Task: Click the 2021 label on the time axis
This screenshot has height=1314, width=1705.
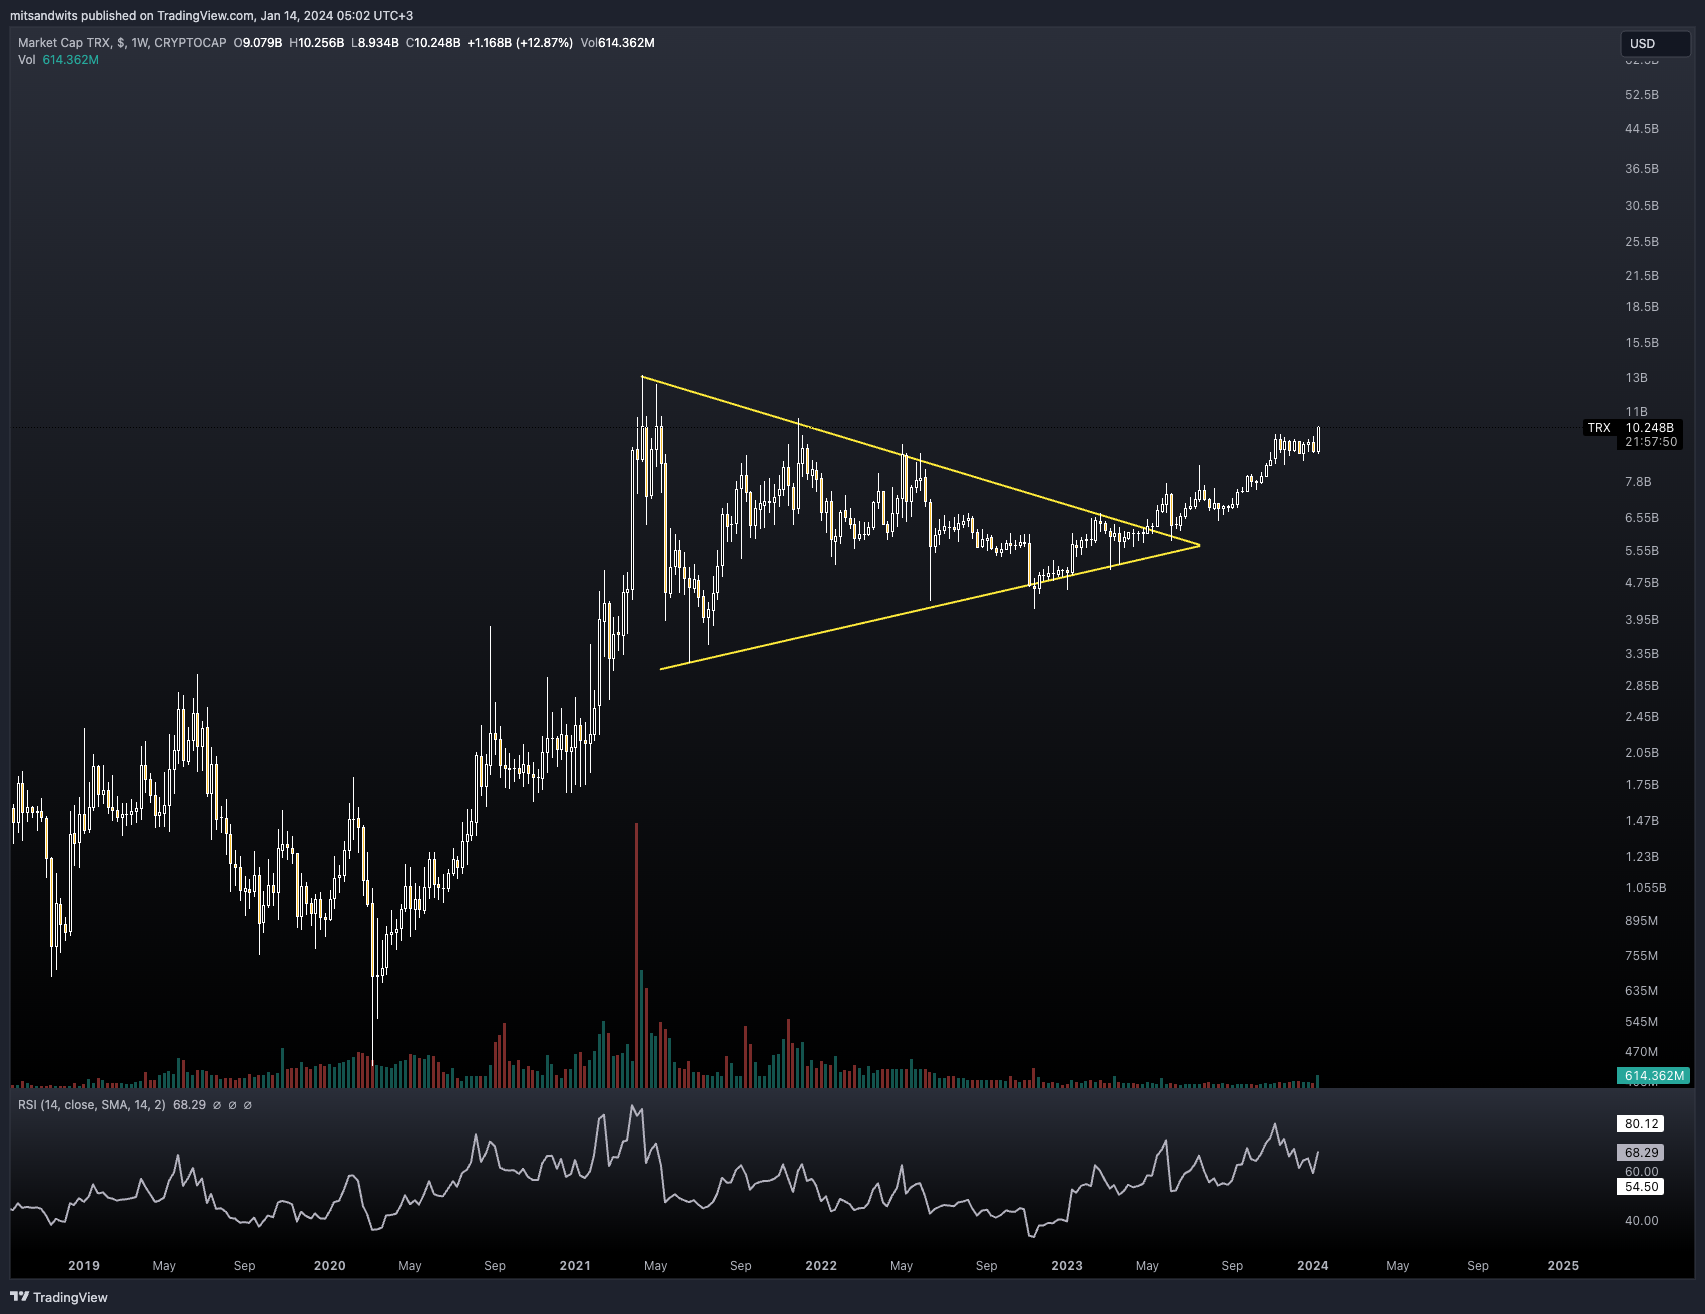Action: (x=575, y=1266)
